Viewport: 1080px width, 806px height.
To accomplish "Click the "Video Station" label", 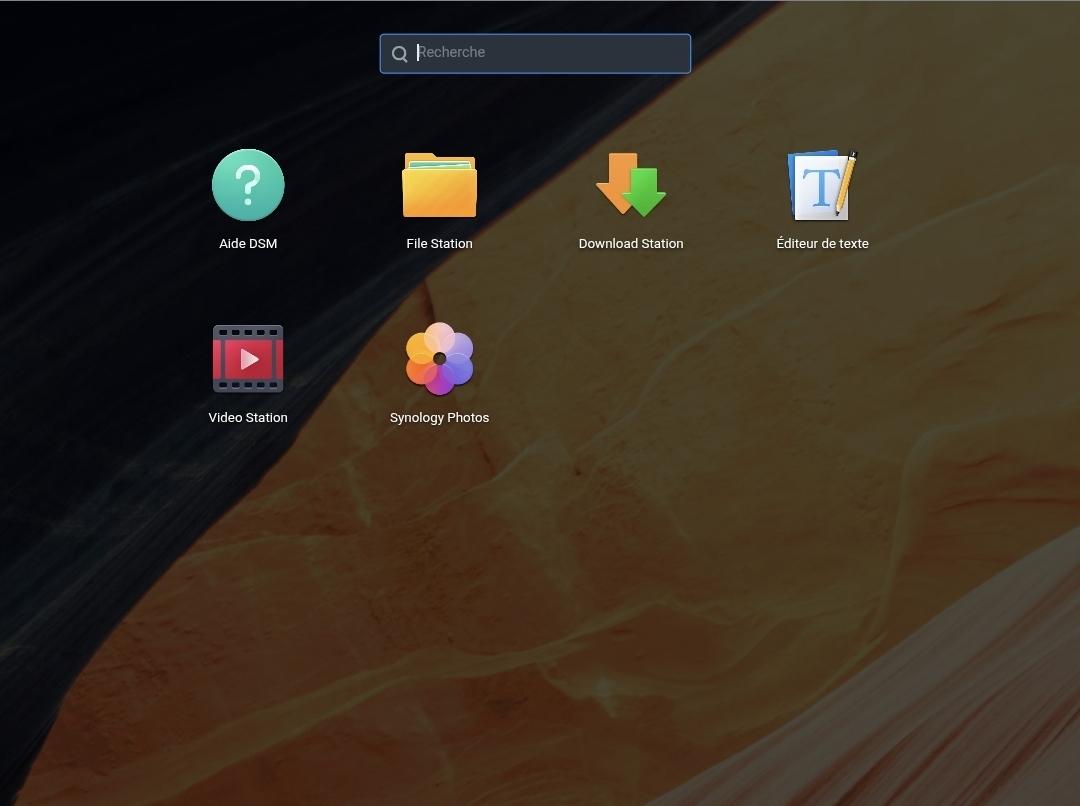I will pyautogui.click(x=248, y=417).
